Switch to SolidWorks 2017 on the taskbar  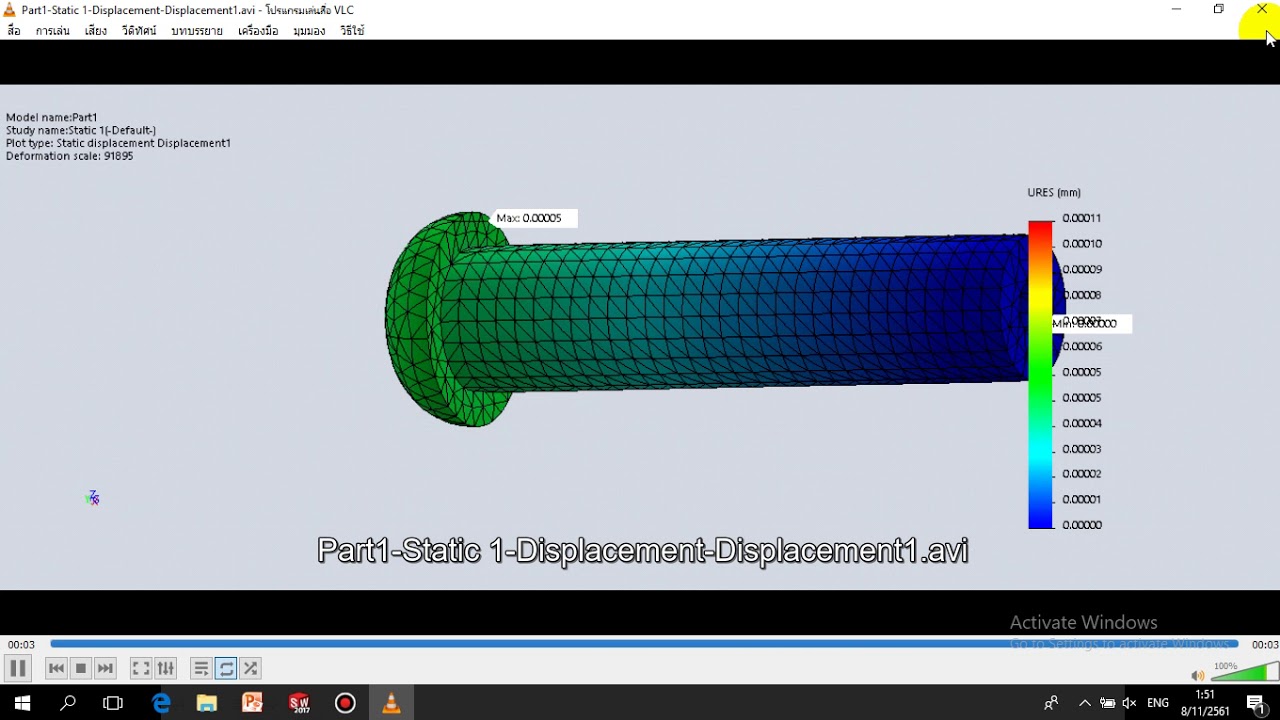pos(299,703)
